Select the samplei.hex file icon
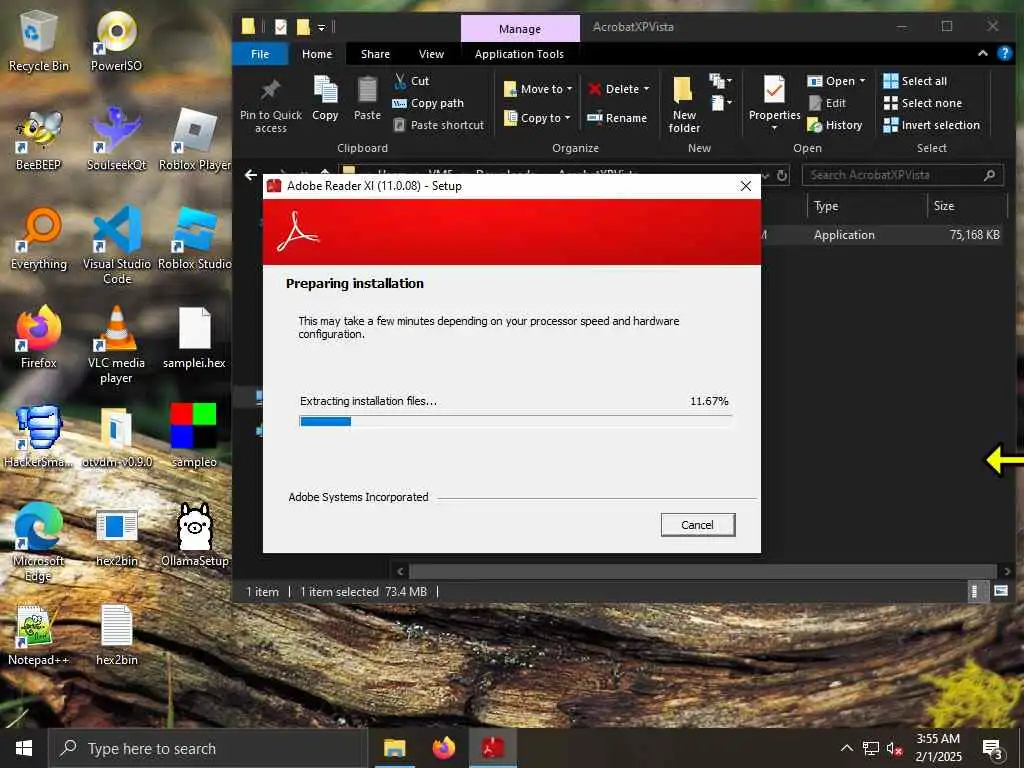 tap(195, 338)
